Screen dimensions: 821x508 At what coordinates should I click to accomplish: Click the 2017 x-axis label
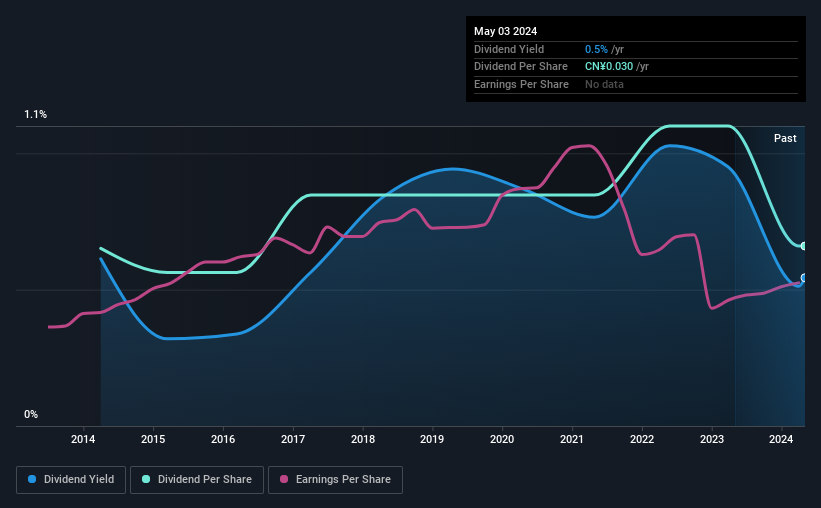click(x=293, y=439)
